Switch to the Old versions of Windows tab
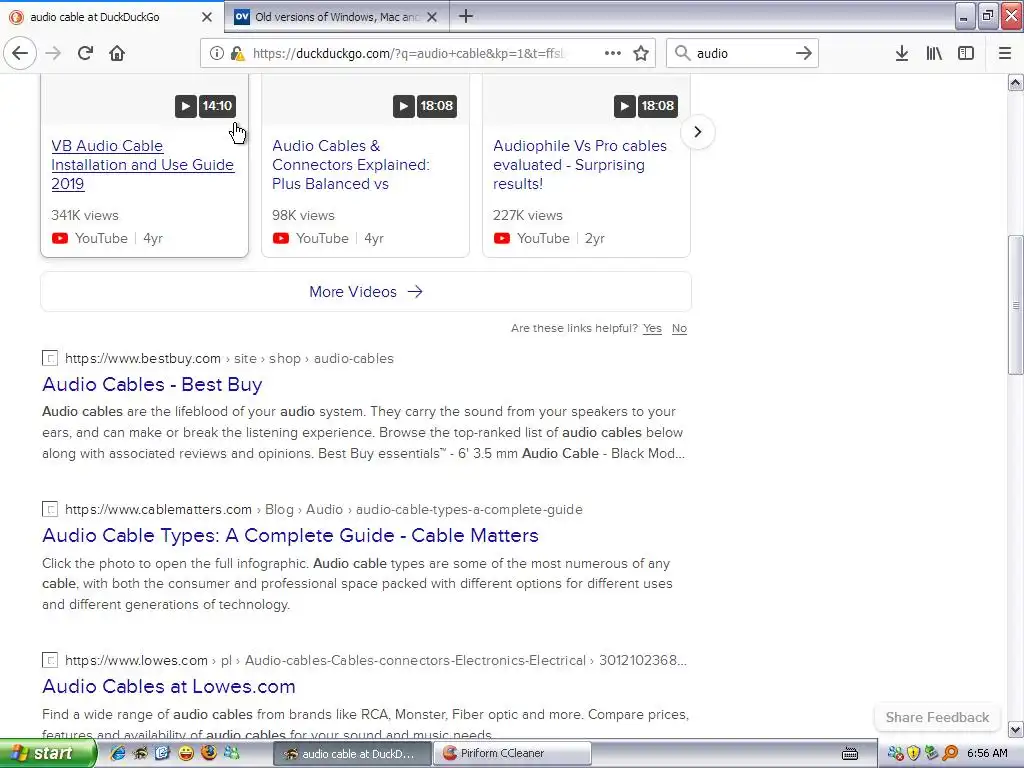This screenshot has height=768, width=1024. coord(336,17)
